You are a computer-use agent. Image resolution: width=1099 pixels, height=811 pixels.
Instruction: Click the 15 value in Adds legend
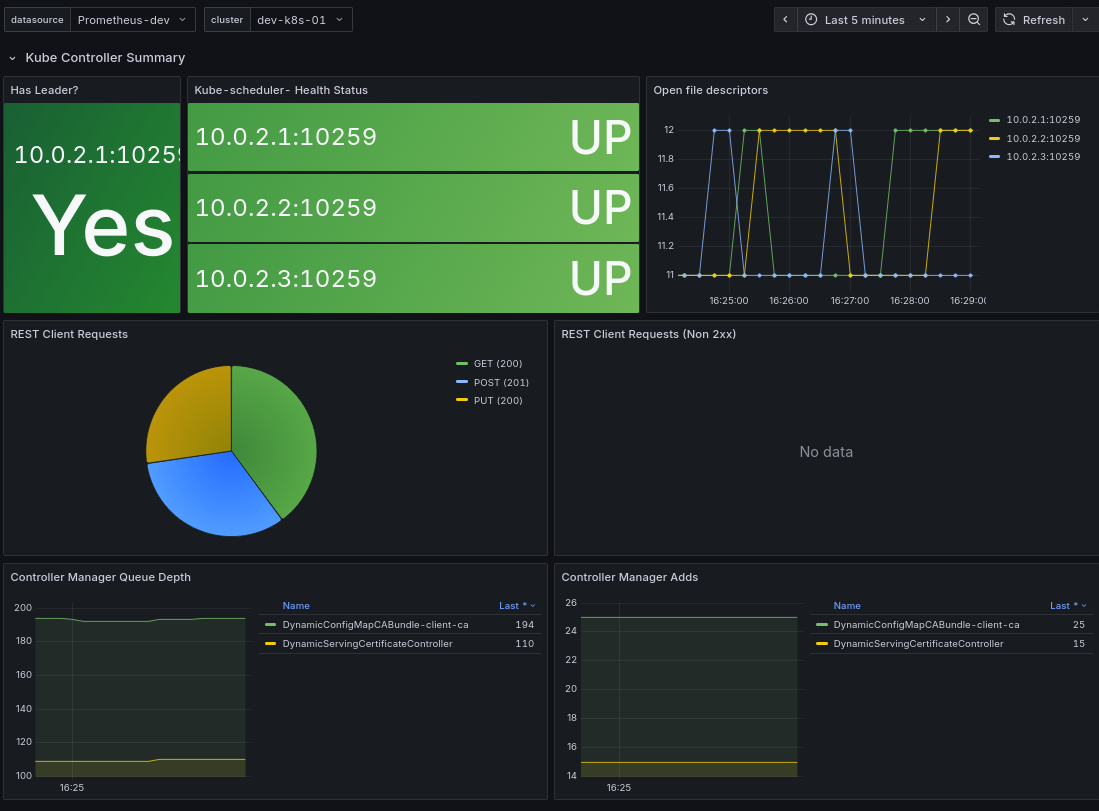[x=1079, y=643]
